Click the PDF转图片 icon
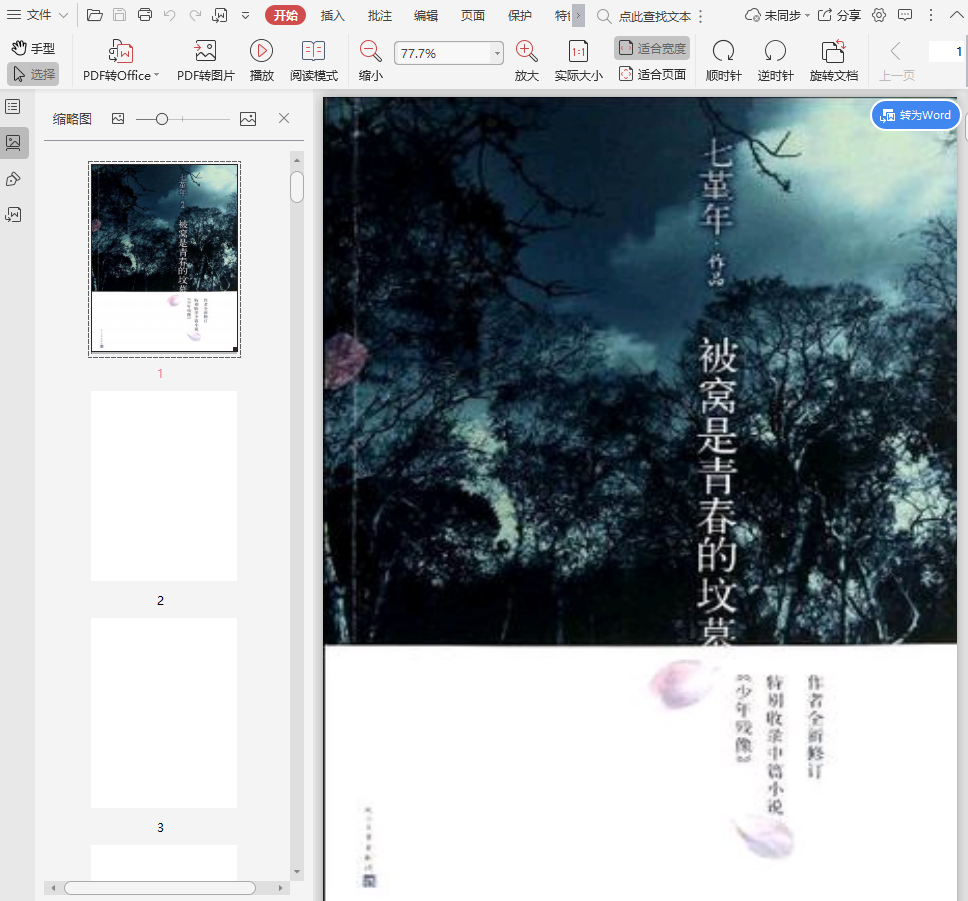968x901 pixels. pyautogui.click(x=205, y=52)
